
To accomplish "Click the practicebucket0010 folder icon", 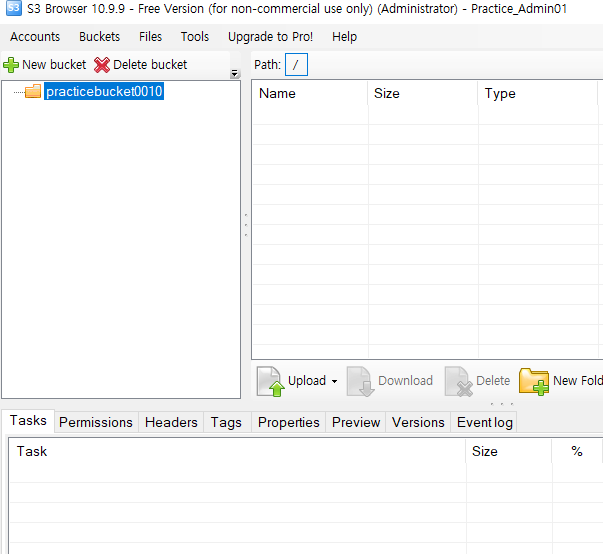I will coord(33,92).
